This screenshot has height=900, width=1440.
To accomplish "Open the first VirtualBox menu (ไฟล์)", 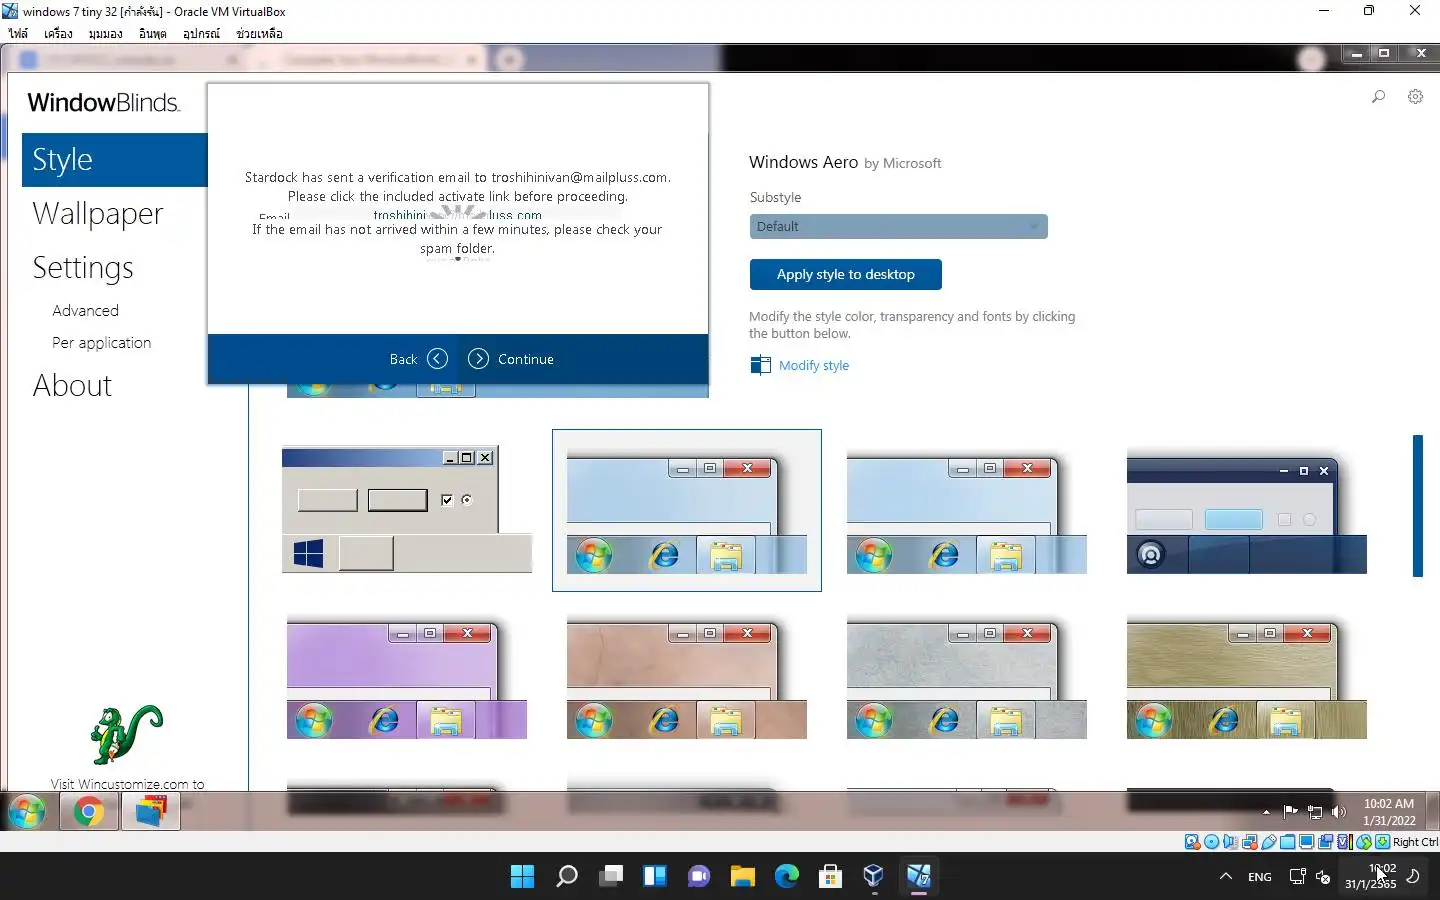I will point(18,33).
